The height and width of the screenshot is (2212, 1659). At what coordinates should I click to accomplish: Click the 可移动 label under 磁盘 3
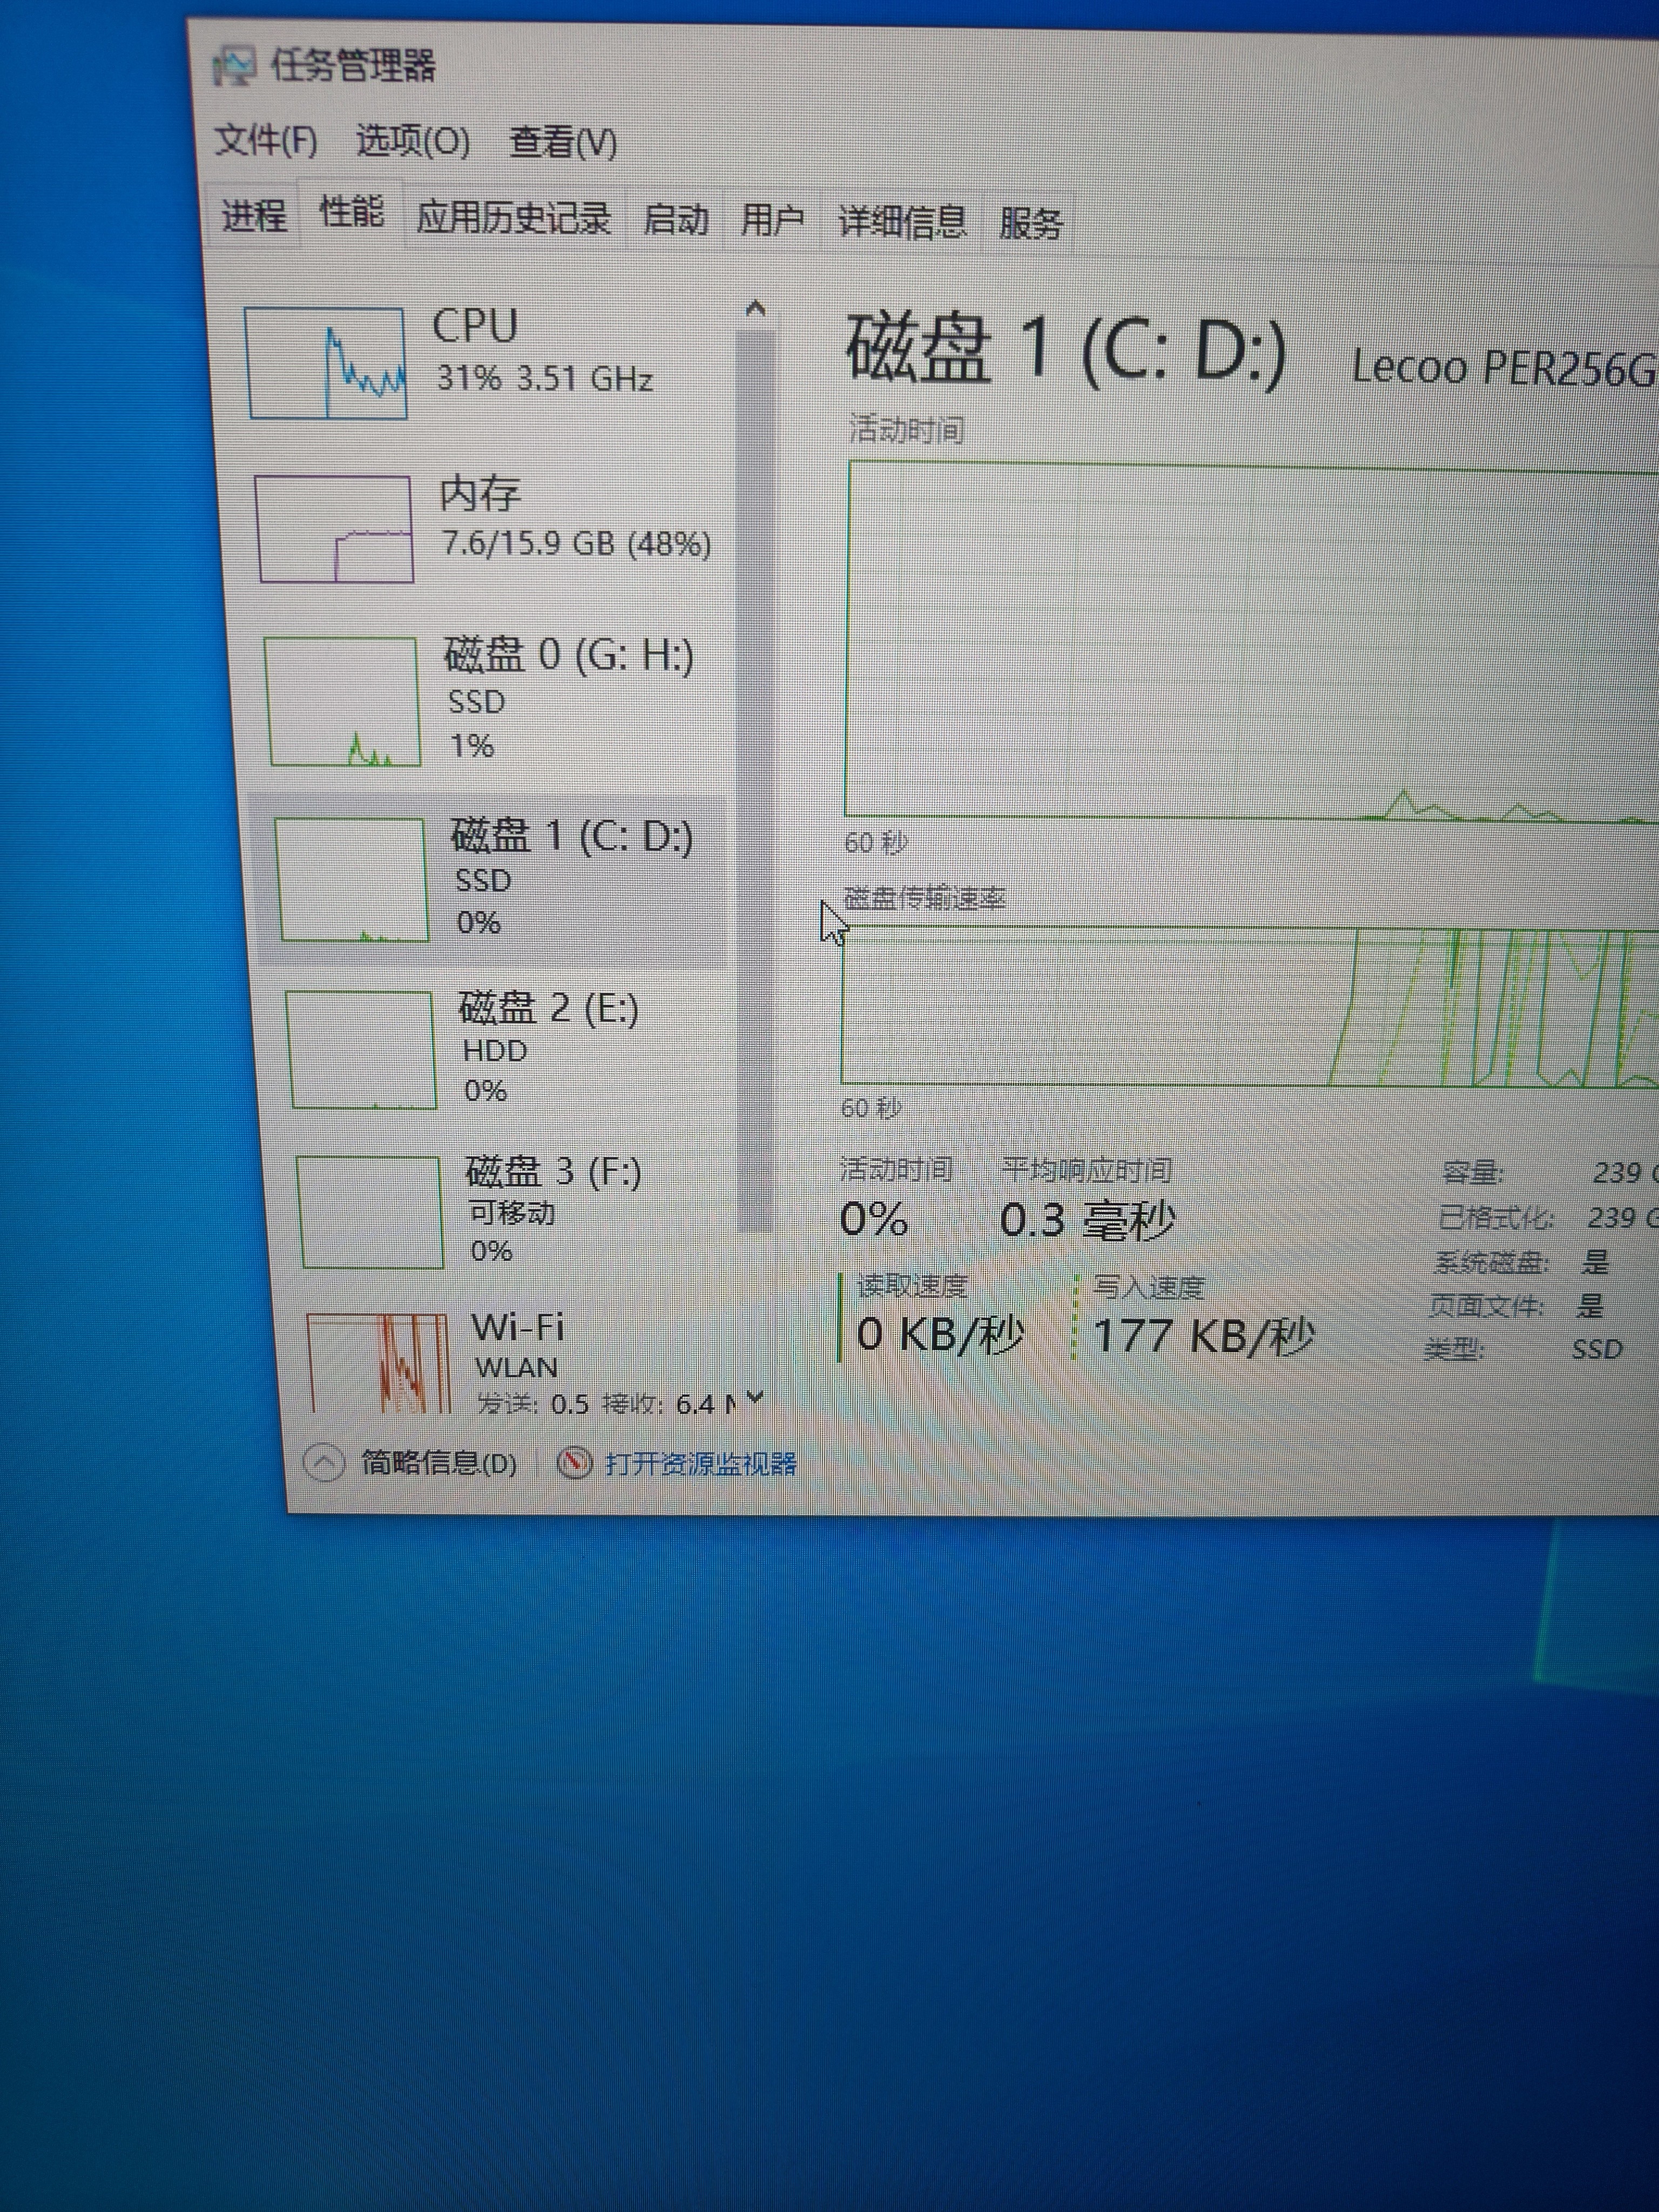pyautogui.click(x=512, y=1213)
